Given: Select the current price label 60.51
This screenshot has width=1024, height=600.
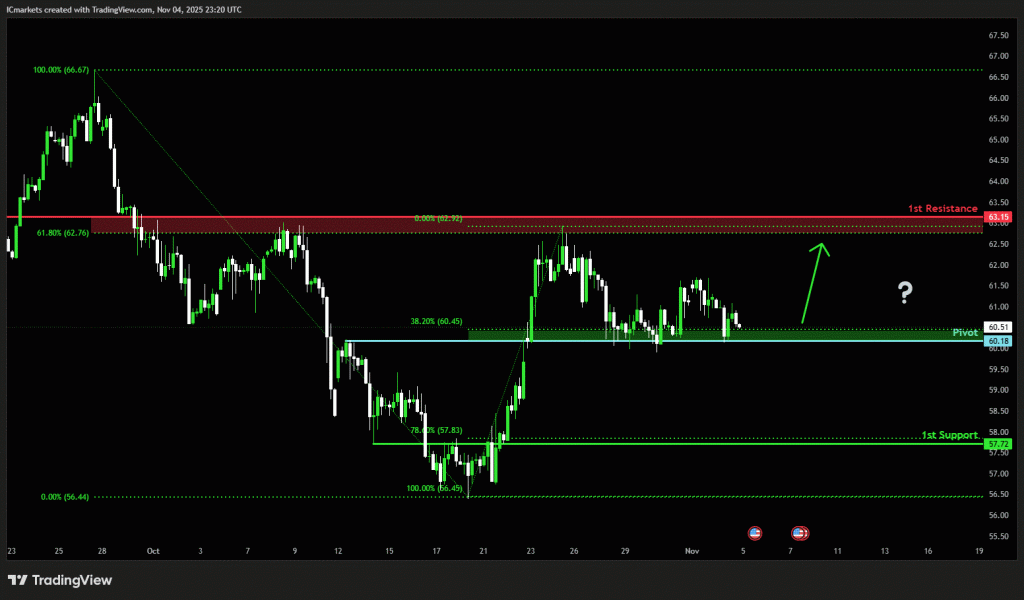Looking at the screenshot, I should (x=998, y=327).
